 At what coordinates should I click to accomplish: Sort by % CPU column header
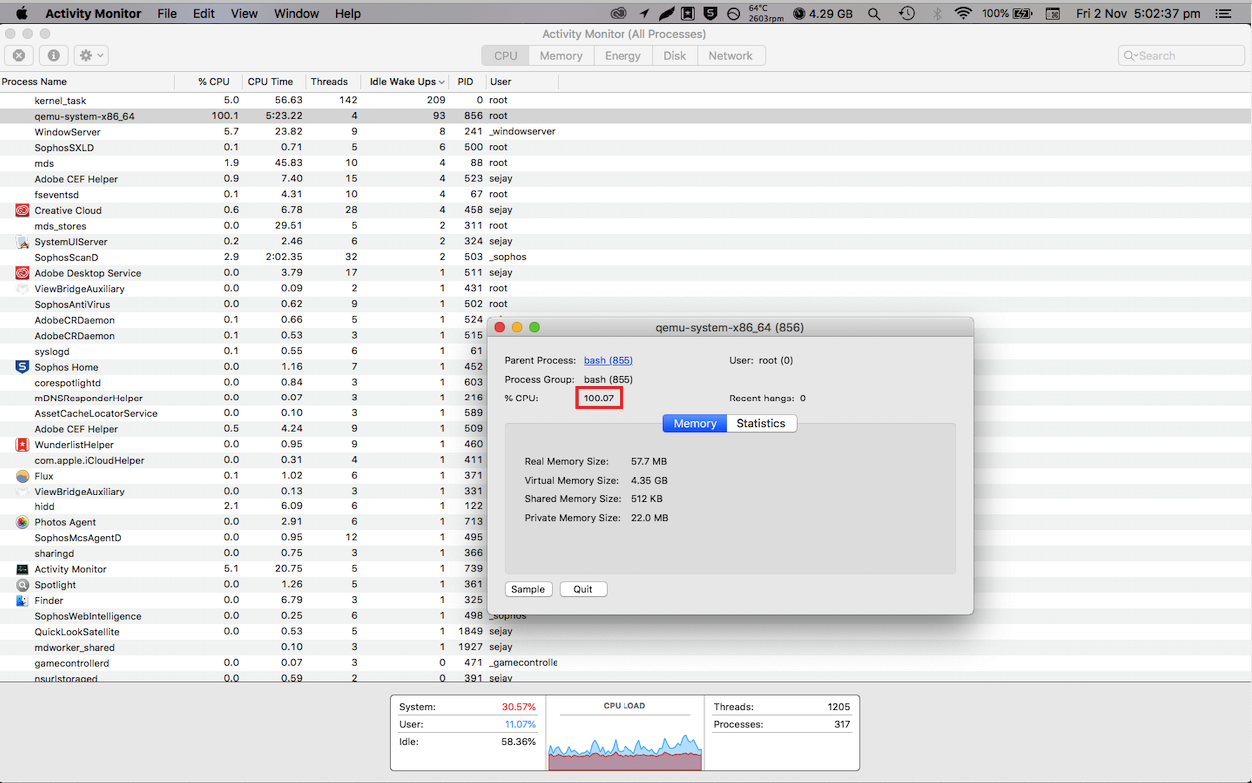click(x=208, y=82)
